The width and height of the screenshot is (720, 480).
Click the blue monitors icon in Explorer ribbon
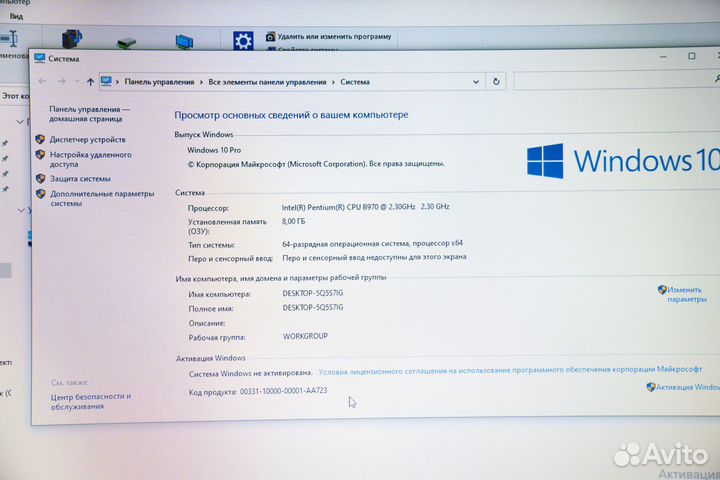pos(184,41)
